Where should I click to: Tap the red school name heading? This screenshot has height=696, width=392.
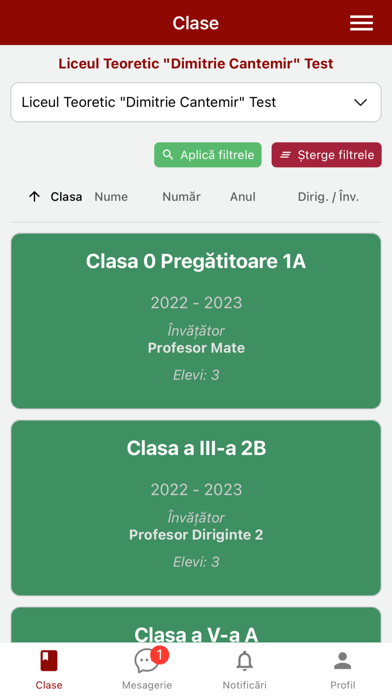coord(196,63)
